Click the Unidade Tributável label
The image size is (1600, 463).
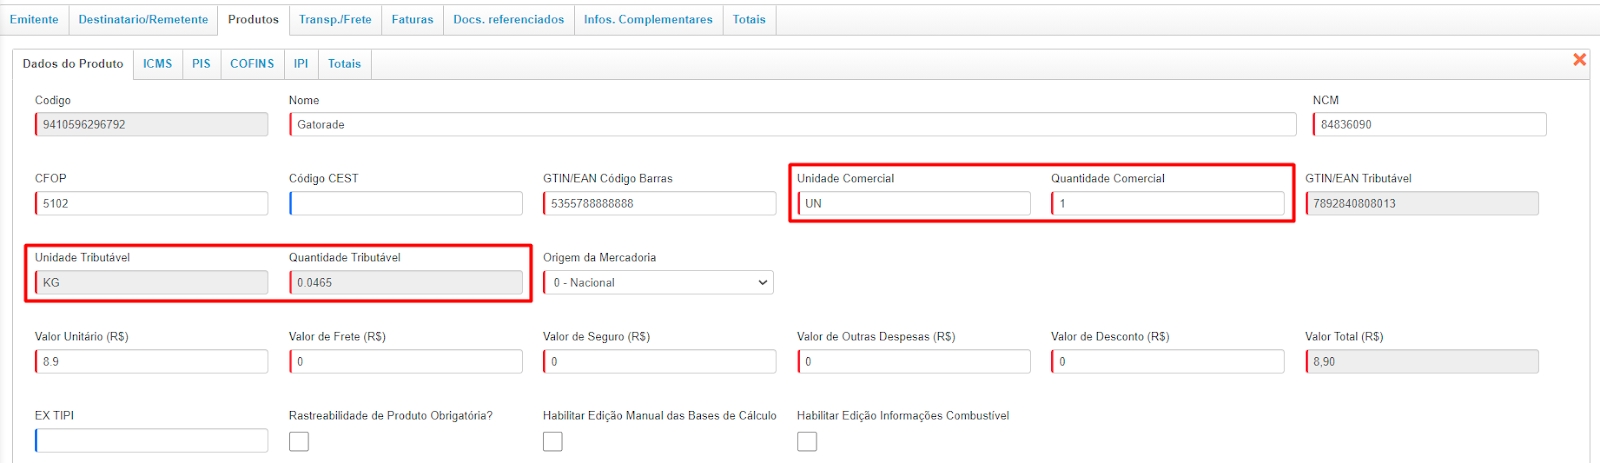click(x=82, y=257)
